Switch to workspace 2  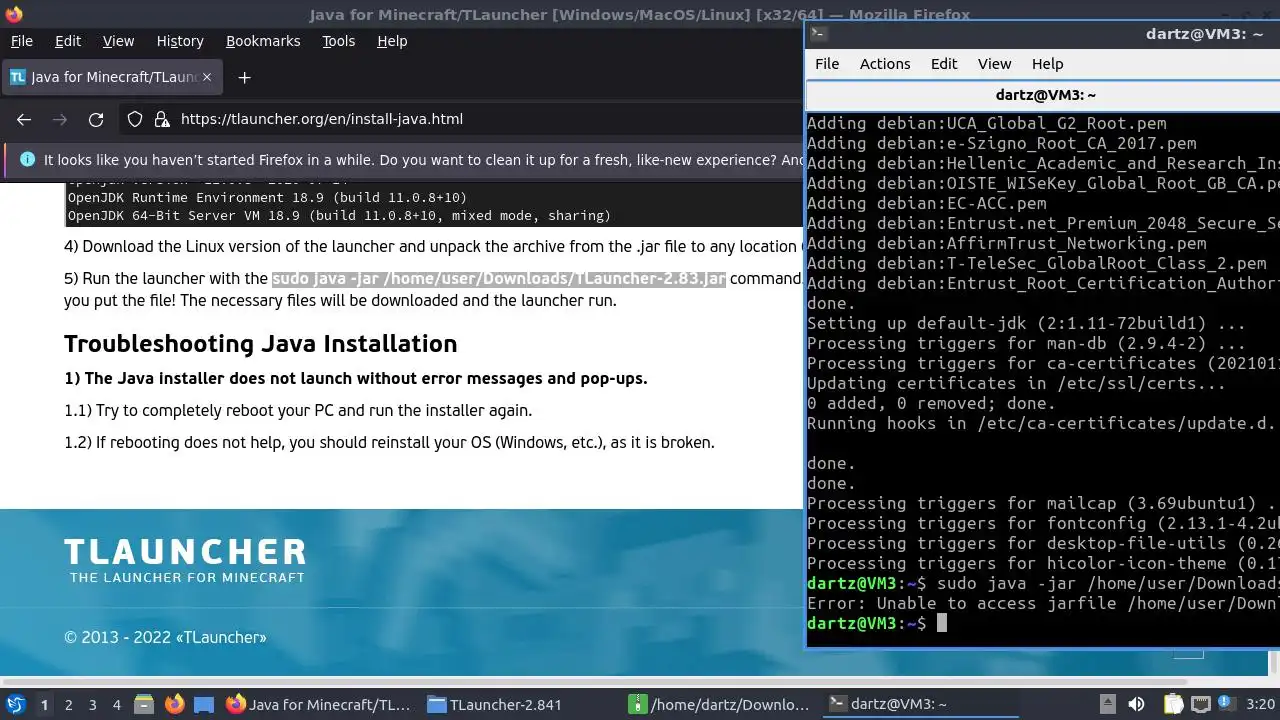pos(68,705)
